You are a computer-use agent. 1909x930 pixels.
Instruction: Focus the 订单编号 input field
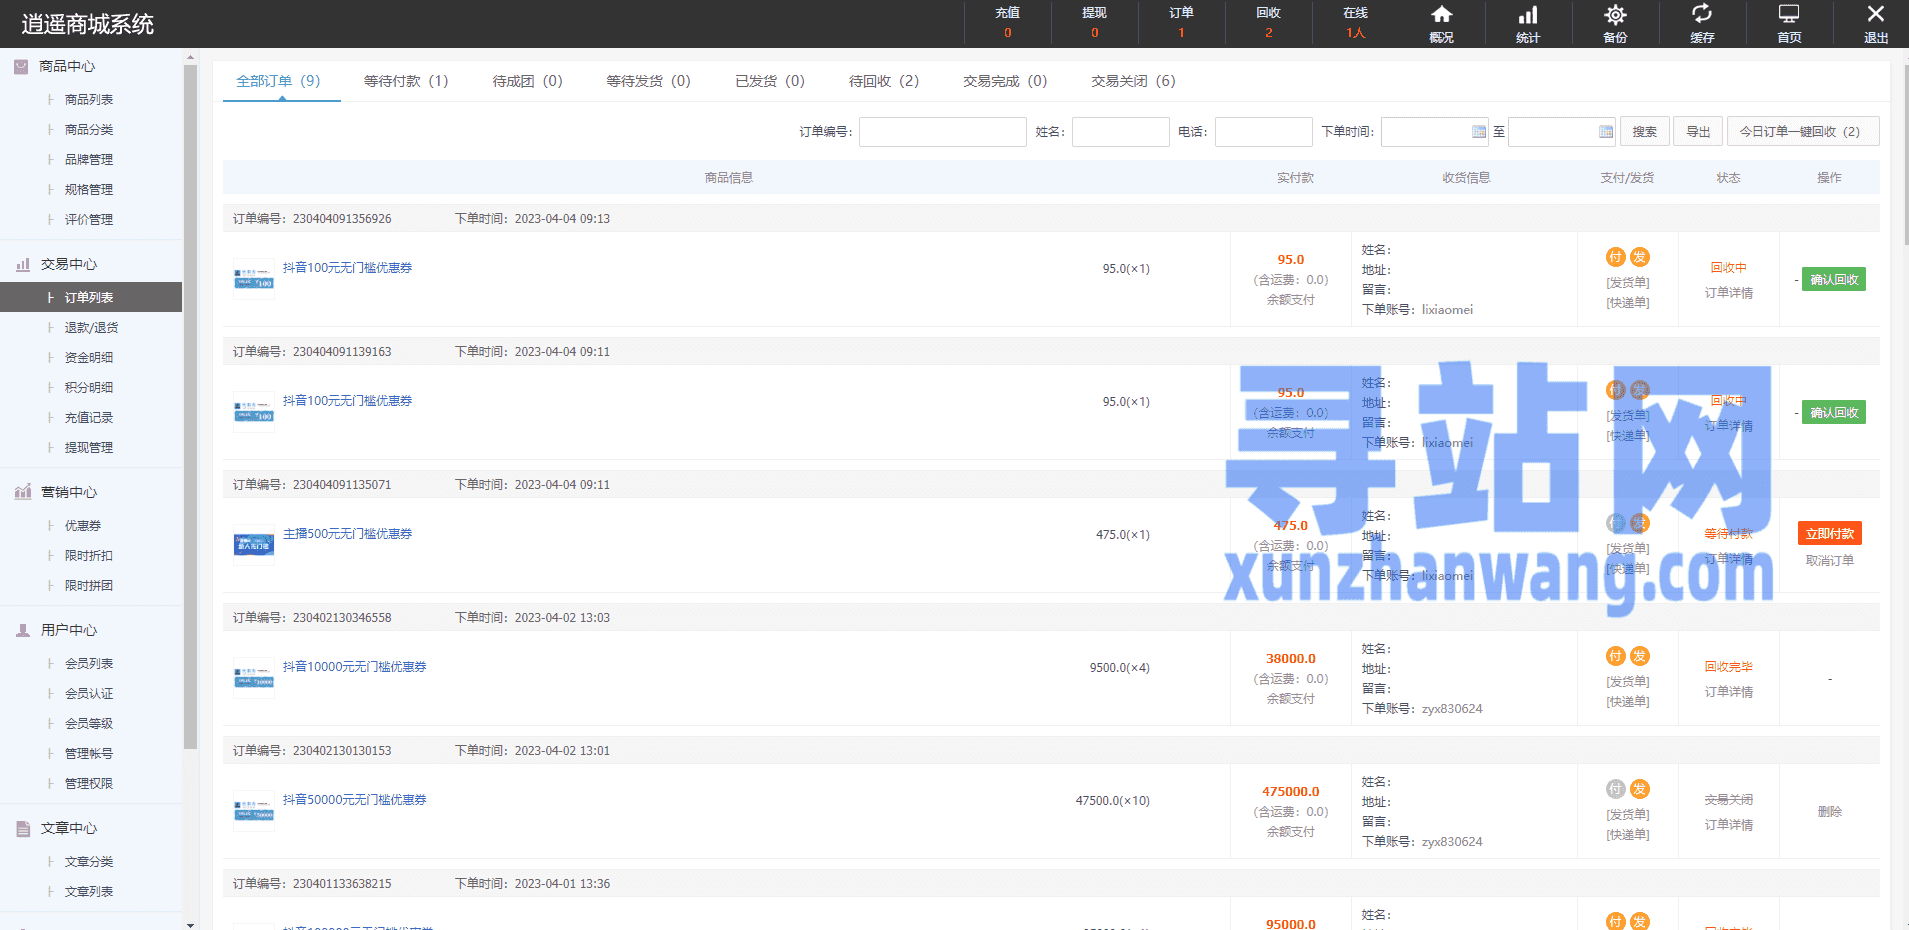(942, 132)
